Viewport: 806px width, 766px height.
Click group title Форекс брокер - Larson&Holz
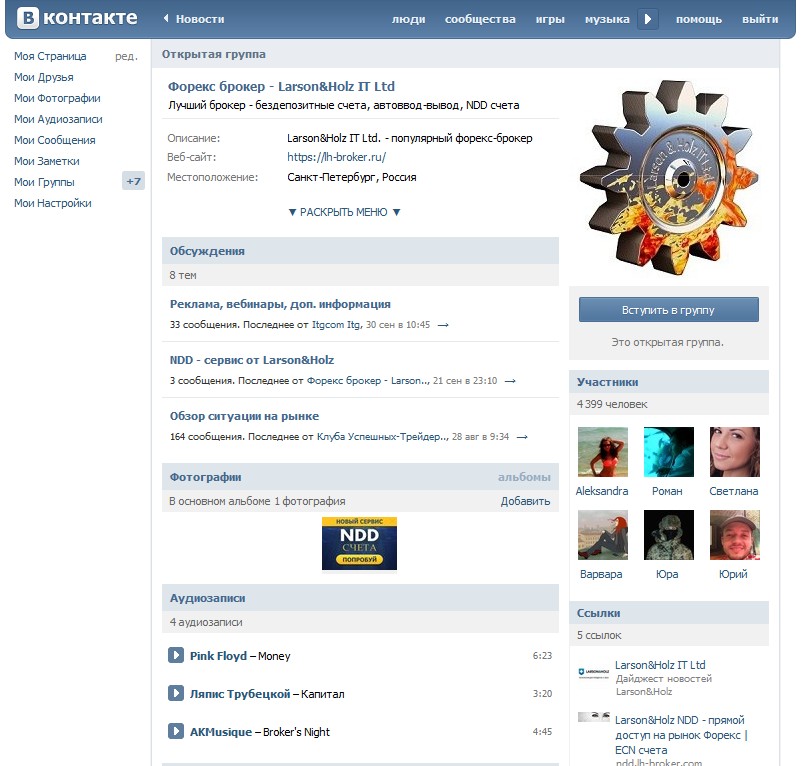(281, 86)
